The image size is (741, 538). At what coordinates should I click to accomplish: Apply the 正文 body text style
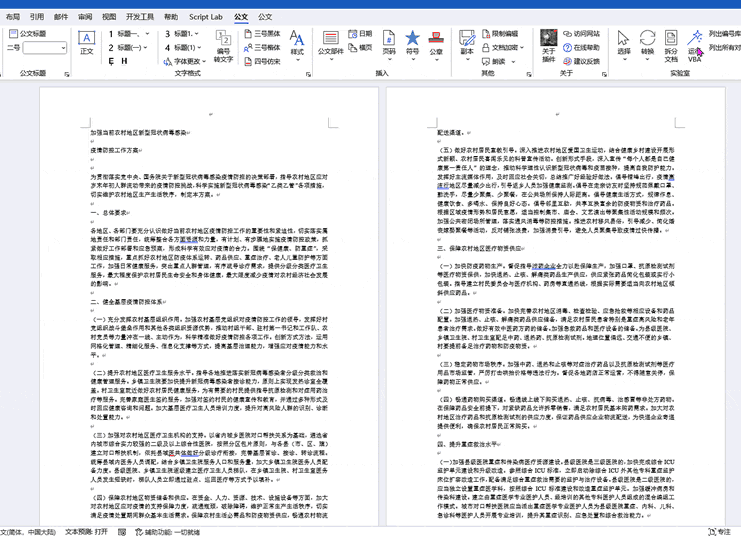pyautogui.click(x=86, y=43)
